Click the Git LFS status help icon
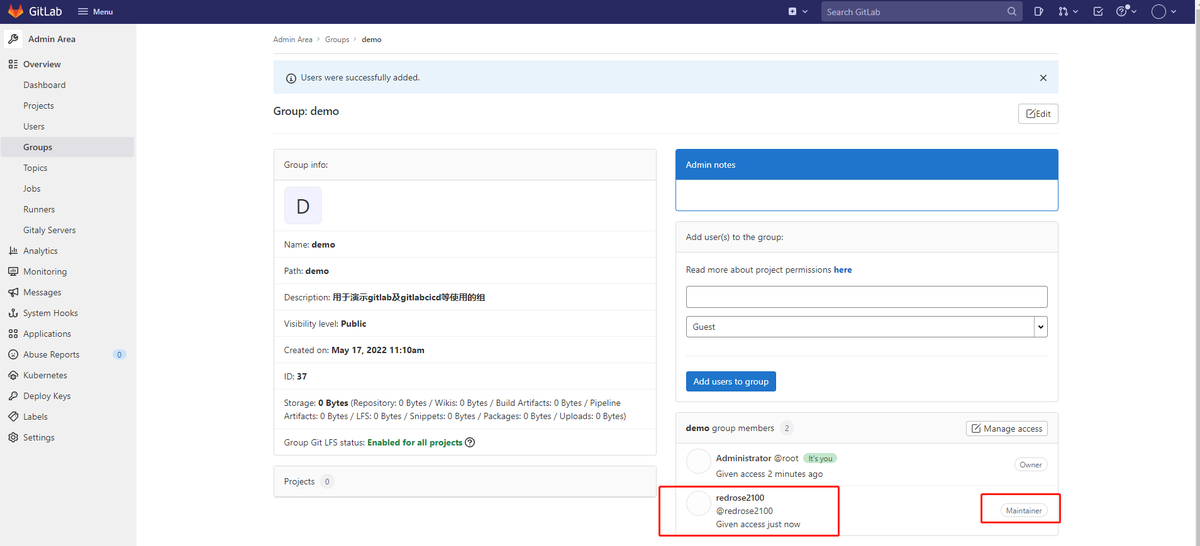Viewport: 1200px width, 546px height. click(470, 442)
